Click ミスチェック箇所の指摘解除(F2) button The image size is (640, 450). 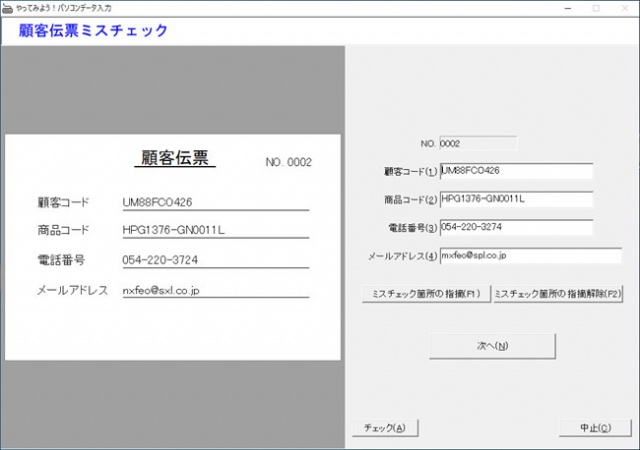558,294
